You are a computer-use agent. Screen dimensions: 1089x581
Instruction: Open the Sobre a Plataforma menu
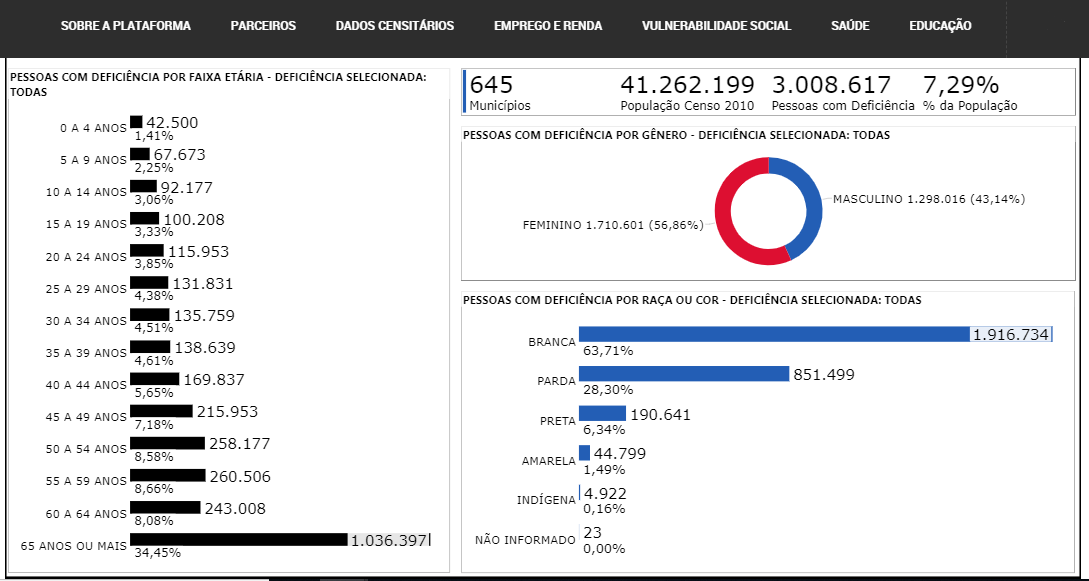coord(125,26)
